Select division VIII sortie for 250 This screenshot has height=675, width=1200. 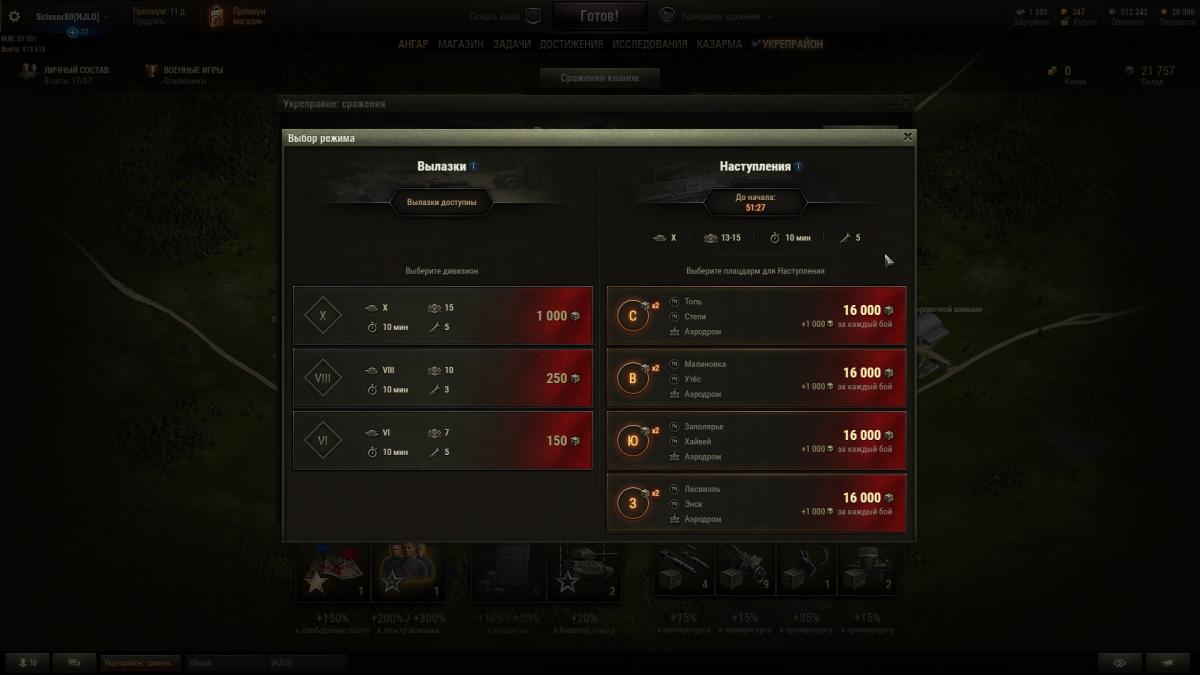(x=443, y=378)
